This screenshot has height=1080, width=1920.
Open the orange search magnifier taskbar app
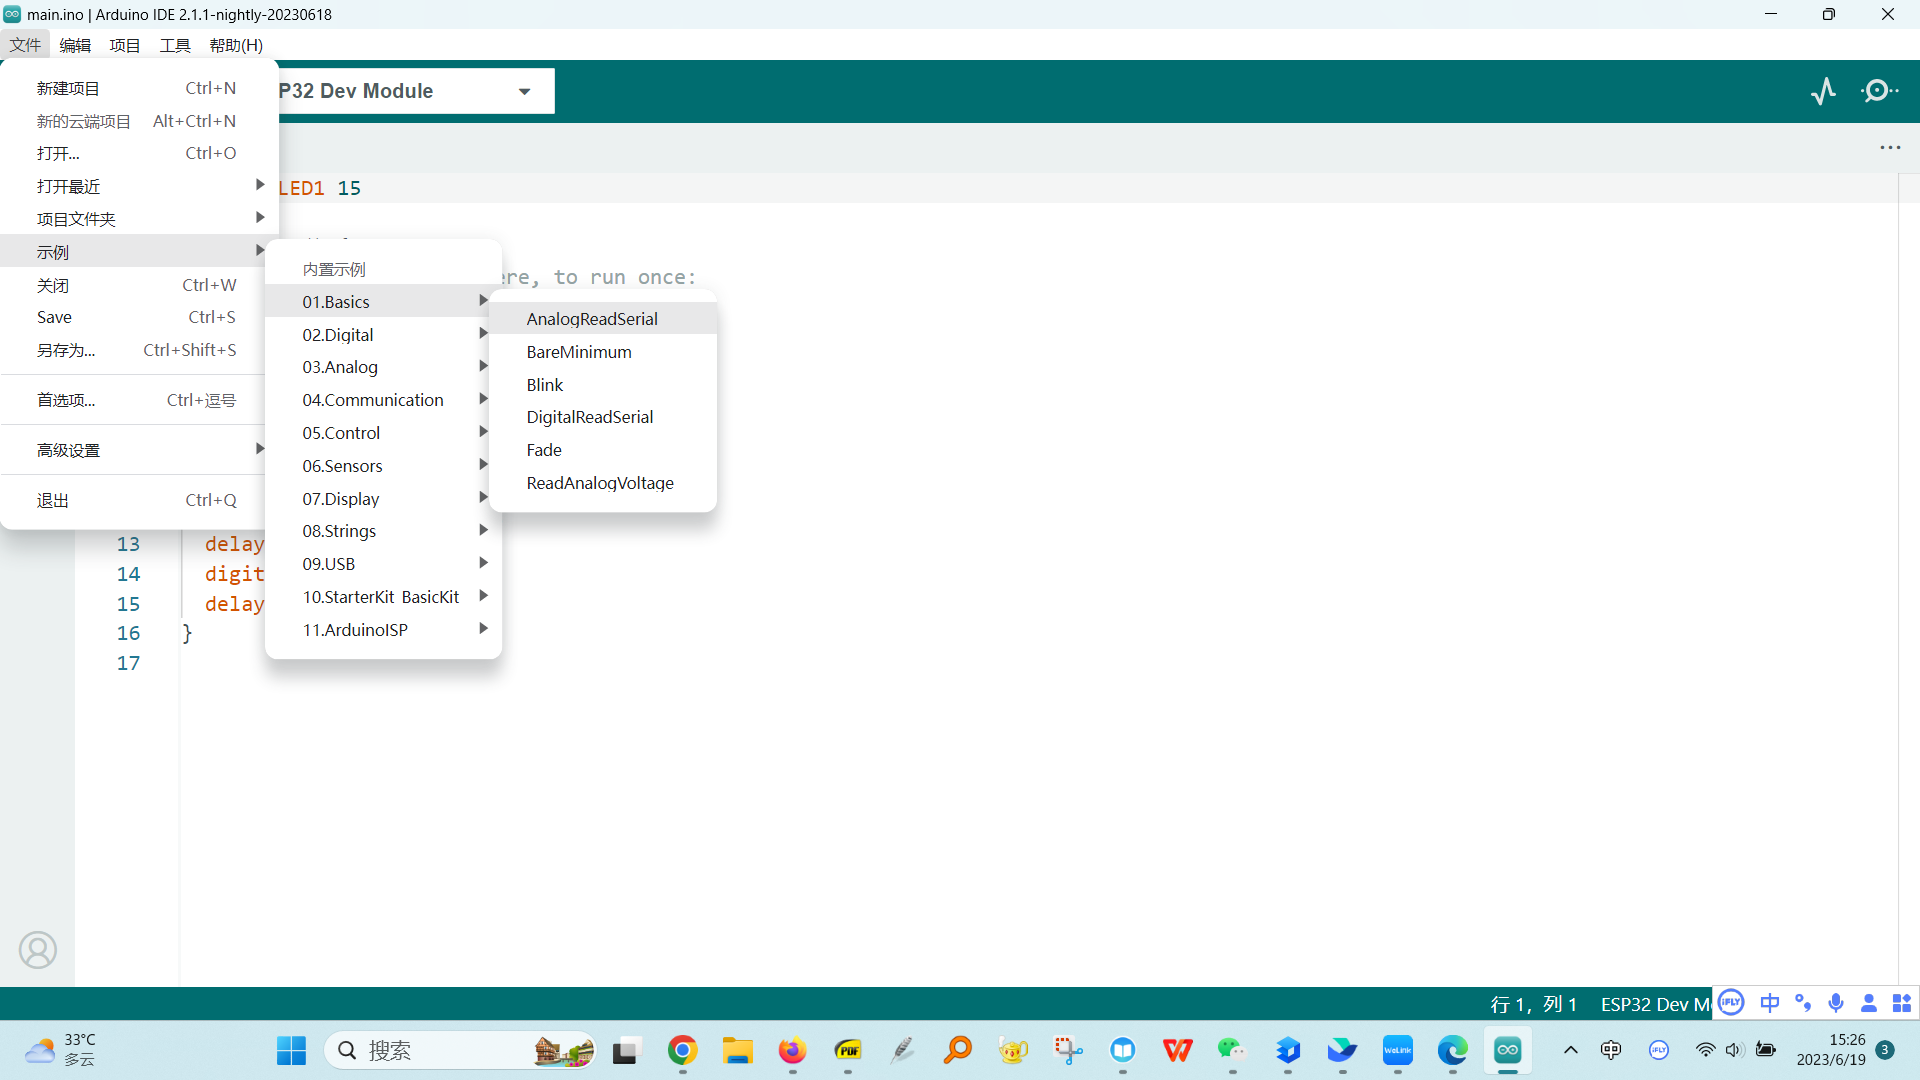click(x=958, y=1050)
